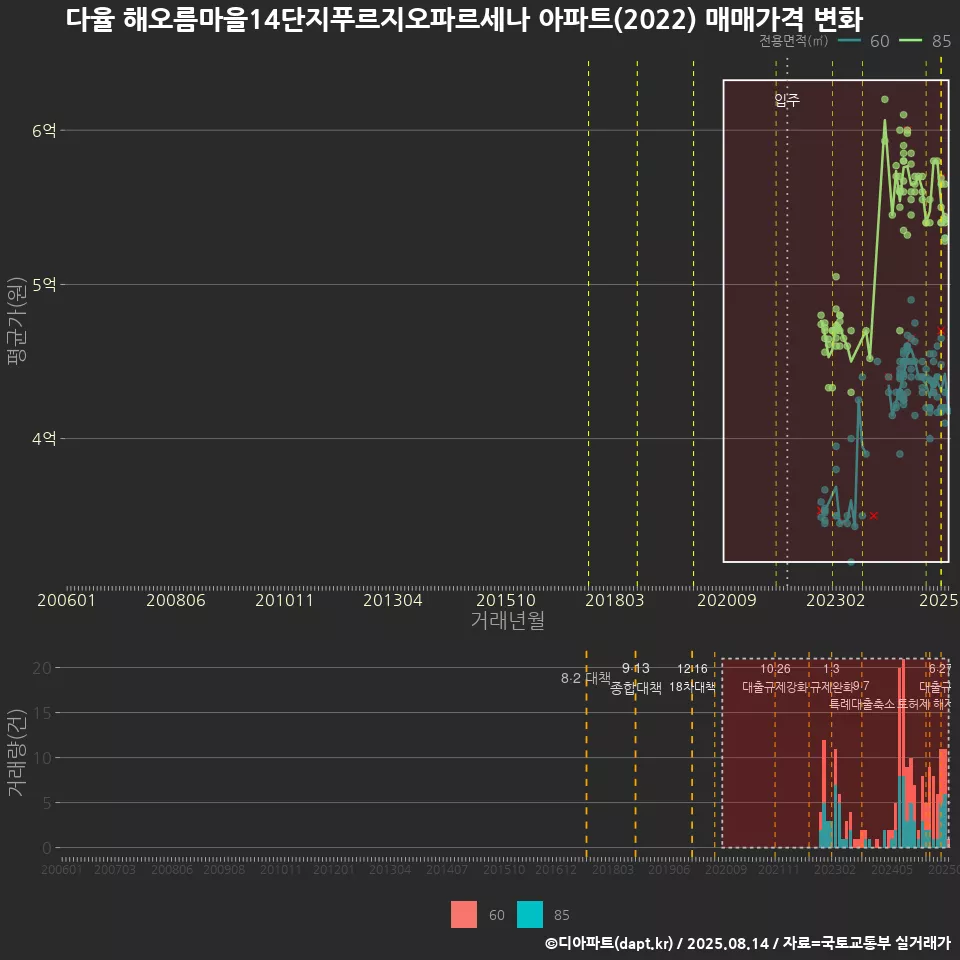Click the 9·13 policy date annotation
Viewport: 960px width, 960px height.
point(636,668)
